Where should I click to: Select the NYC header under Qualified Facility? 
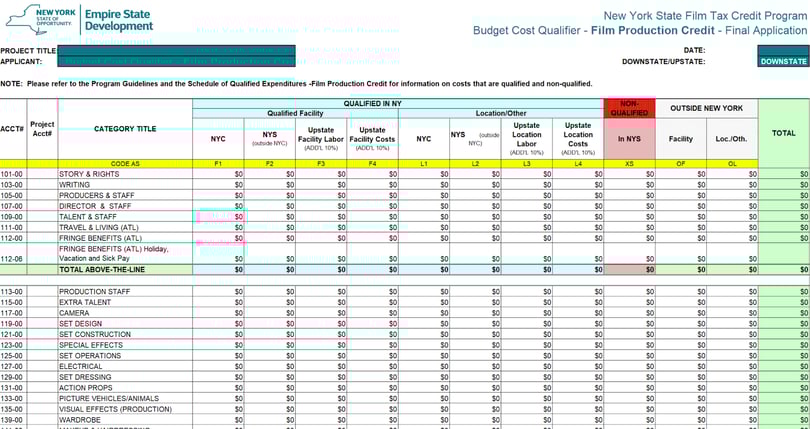(x=218, y=139)
